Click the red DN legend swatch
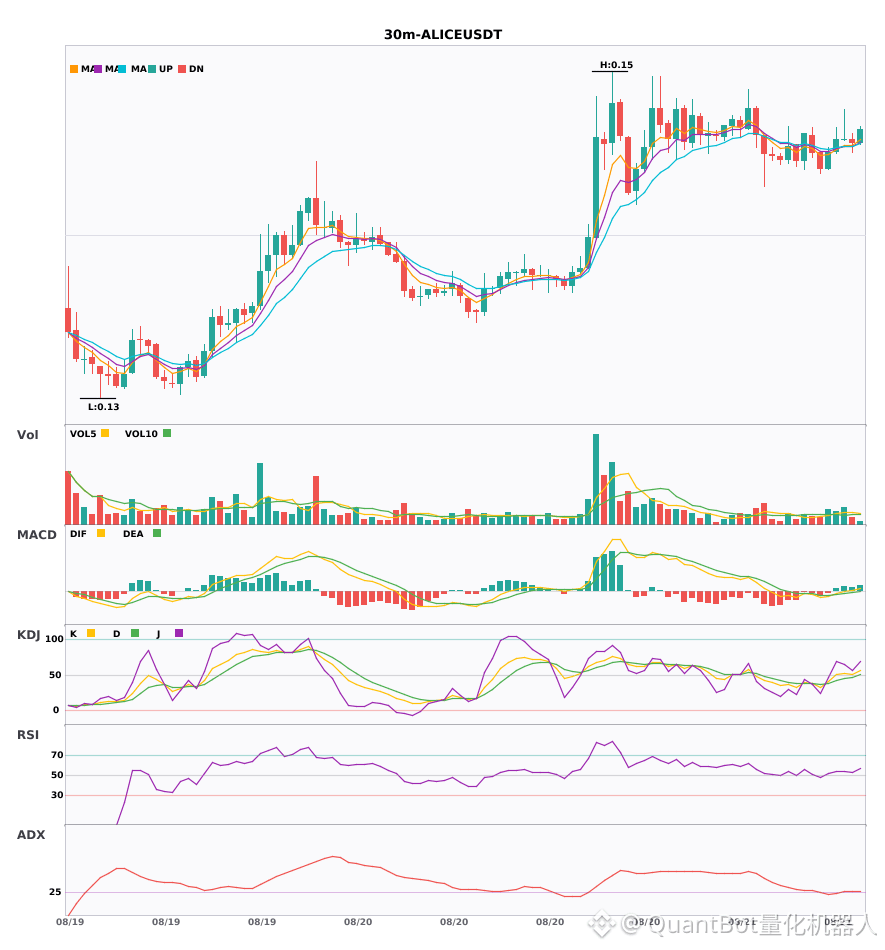 [182, 69]
